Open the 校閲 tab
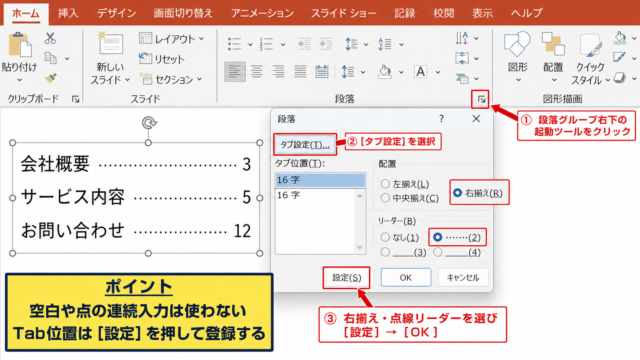Image resolution: width=640 pixels, height=360 pixels. 444,13
